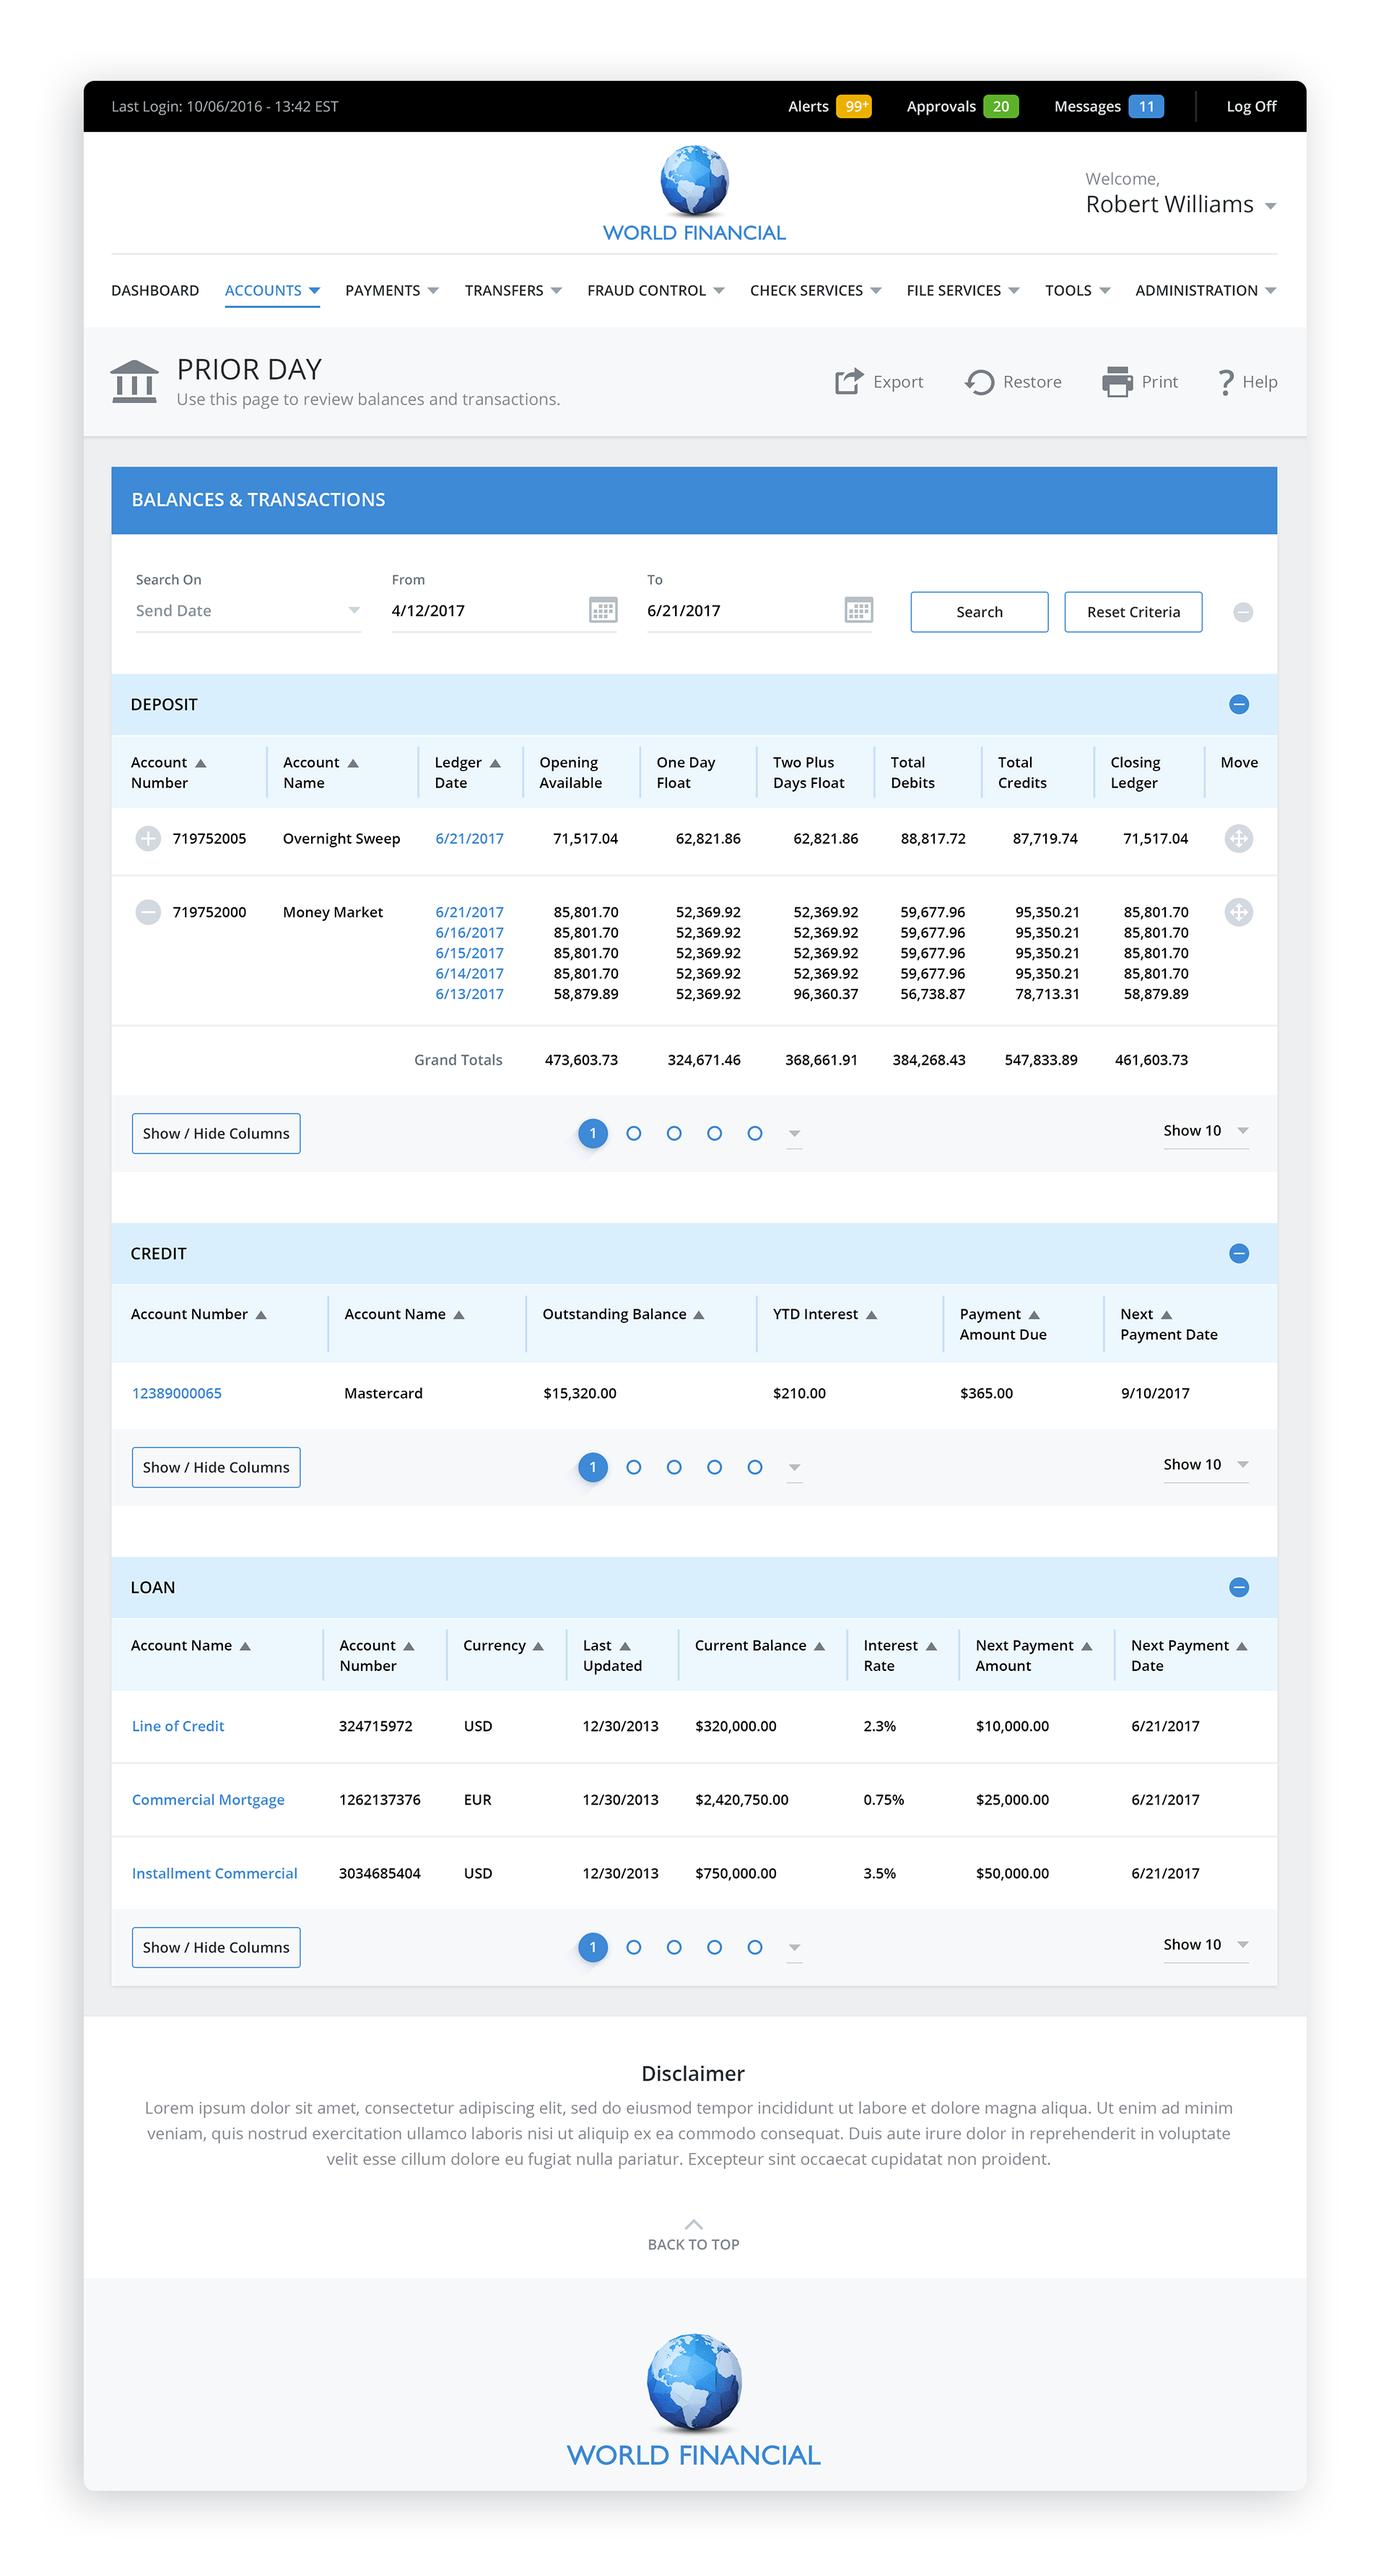This screenshot has height=2576, width=1386.
Task: Open the Dashboard menu item
Action: pyautogui.click(x=155, y=290)
